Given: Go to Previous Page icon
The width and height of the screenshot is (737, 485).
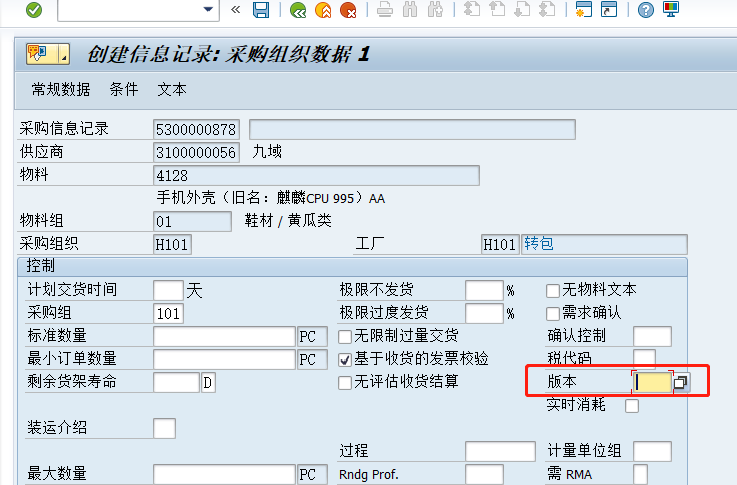Looking at the screenshot, I should pyautogui.click(x=497, y=10).
